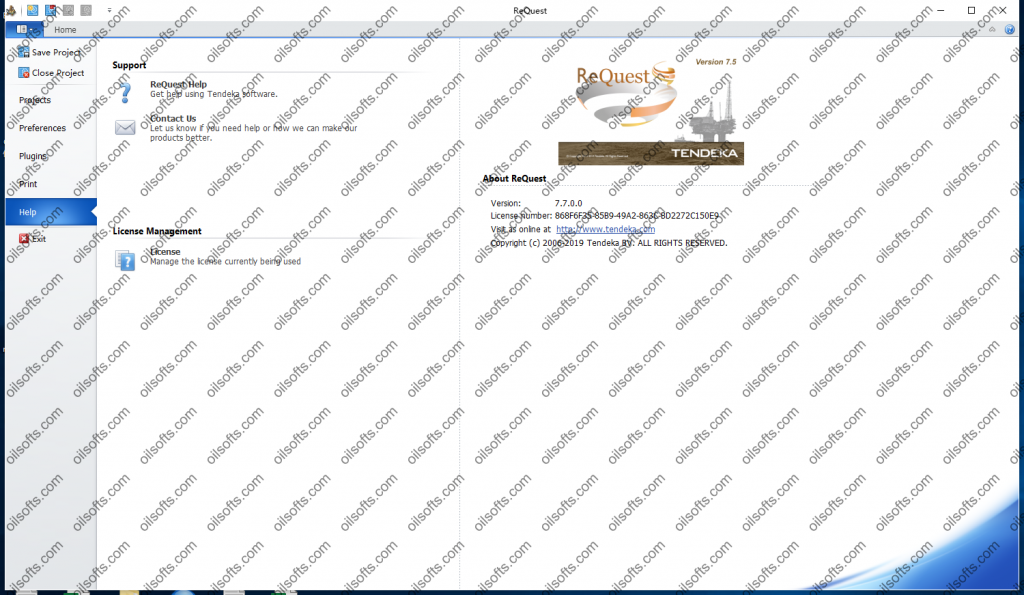
Task: Click the first blue quick-access toolbar icon
Action: point(32,10)
